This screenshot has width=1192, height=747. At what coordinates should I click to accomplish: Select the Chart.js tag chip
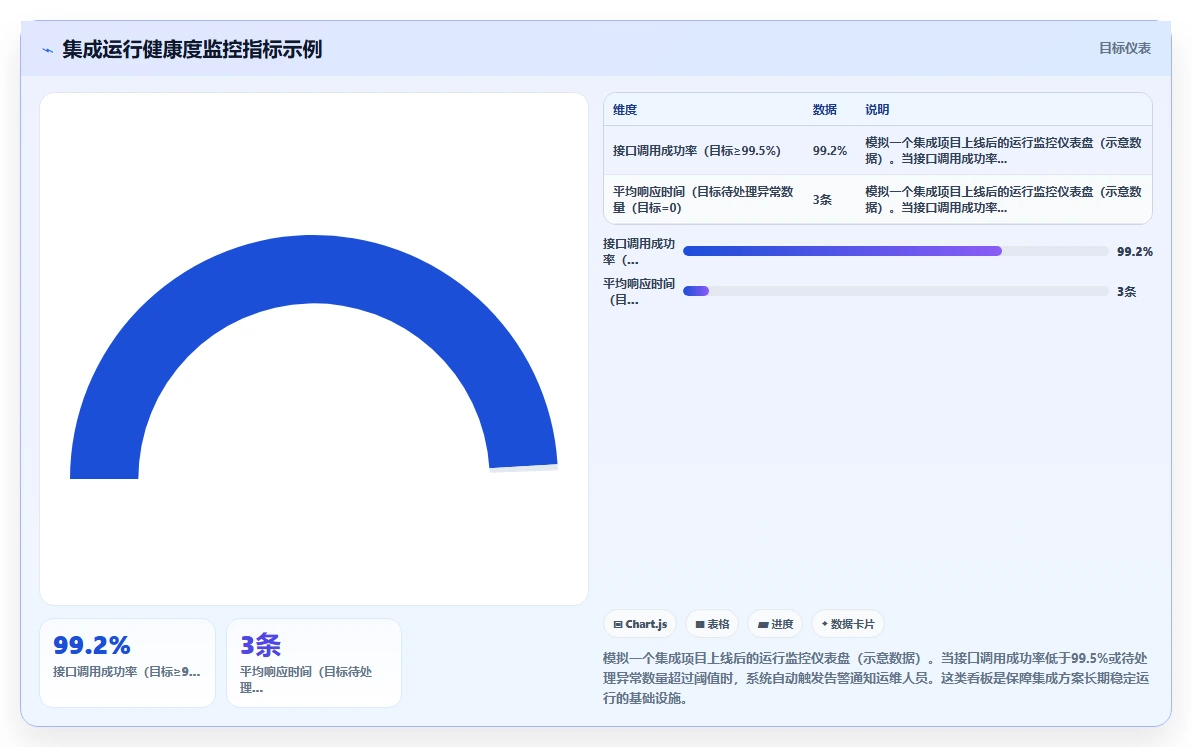[640, 624]
